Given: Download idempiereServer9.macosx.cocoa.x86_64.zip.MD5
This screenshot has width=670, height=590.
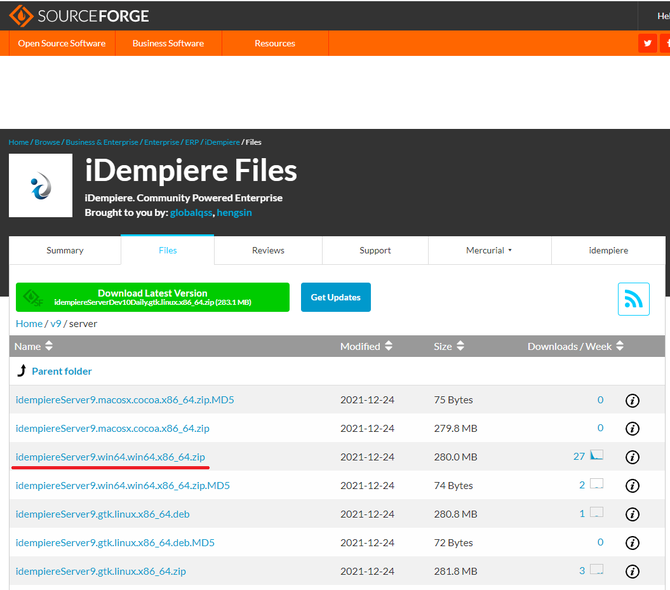Looking at the screenshot, I should coord(125,400).
